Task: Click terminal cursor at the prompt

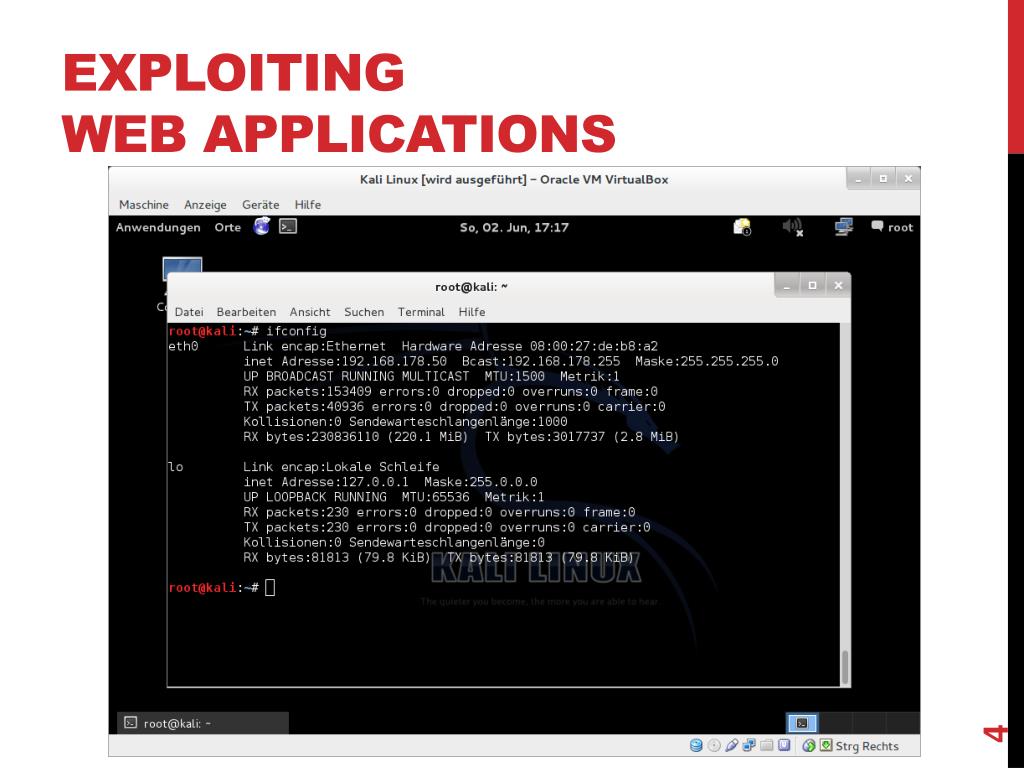Action: click(270, 587)
